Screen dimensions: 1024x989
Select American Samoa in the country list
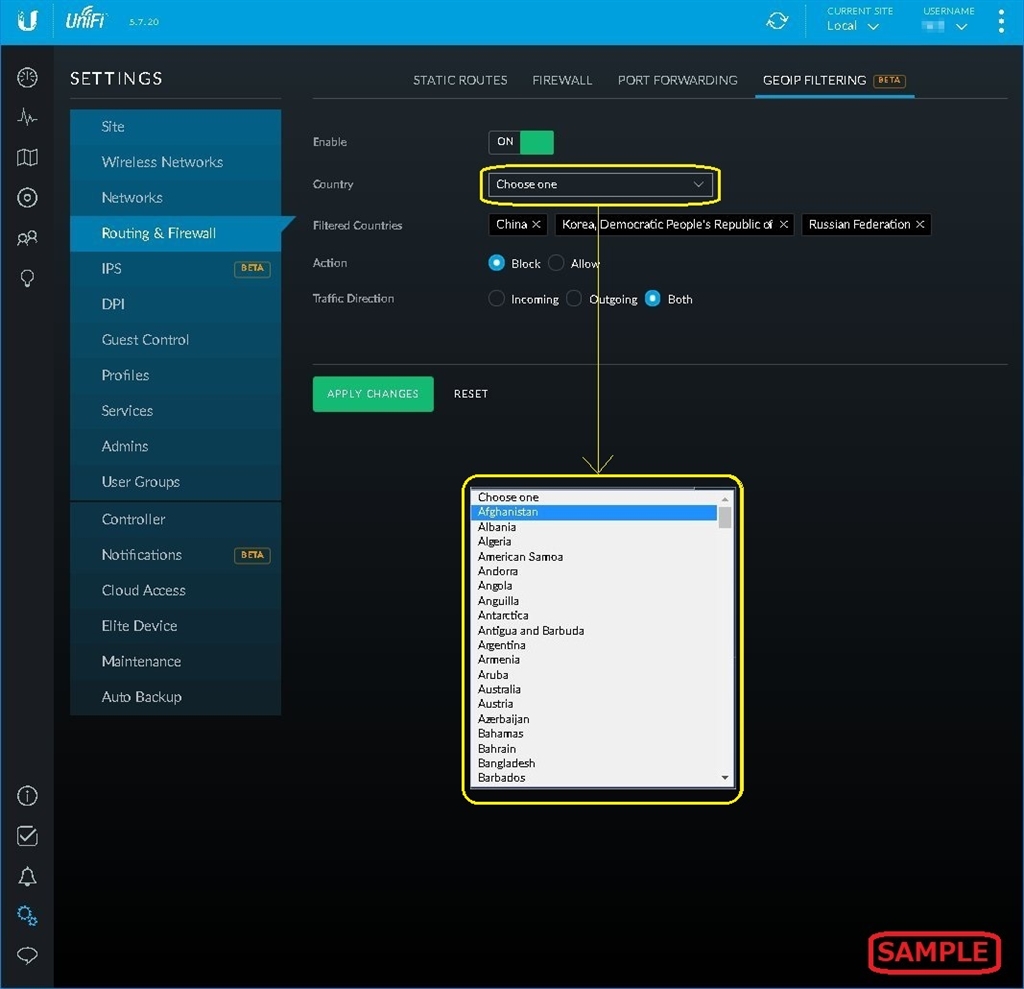click(x=594, y=557)
